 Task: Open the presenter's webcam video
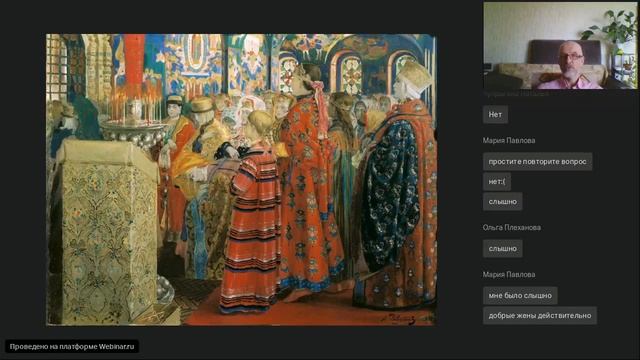[x=560, y=45]
